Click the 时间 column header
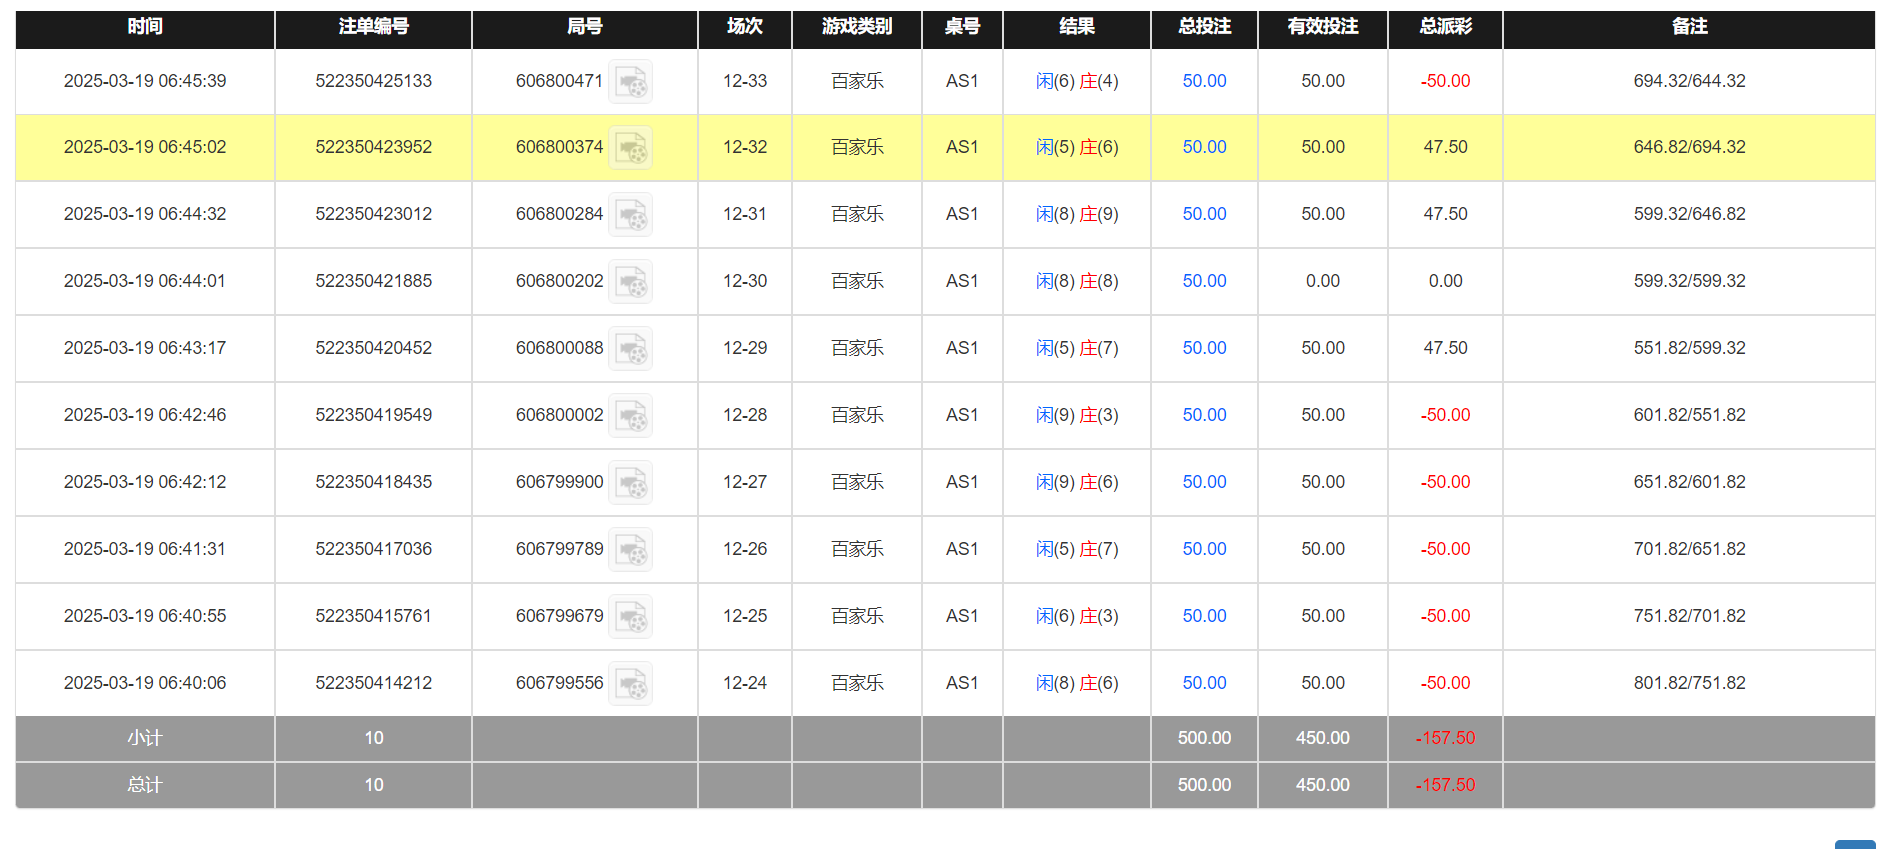 click(x=145, y=27)
